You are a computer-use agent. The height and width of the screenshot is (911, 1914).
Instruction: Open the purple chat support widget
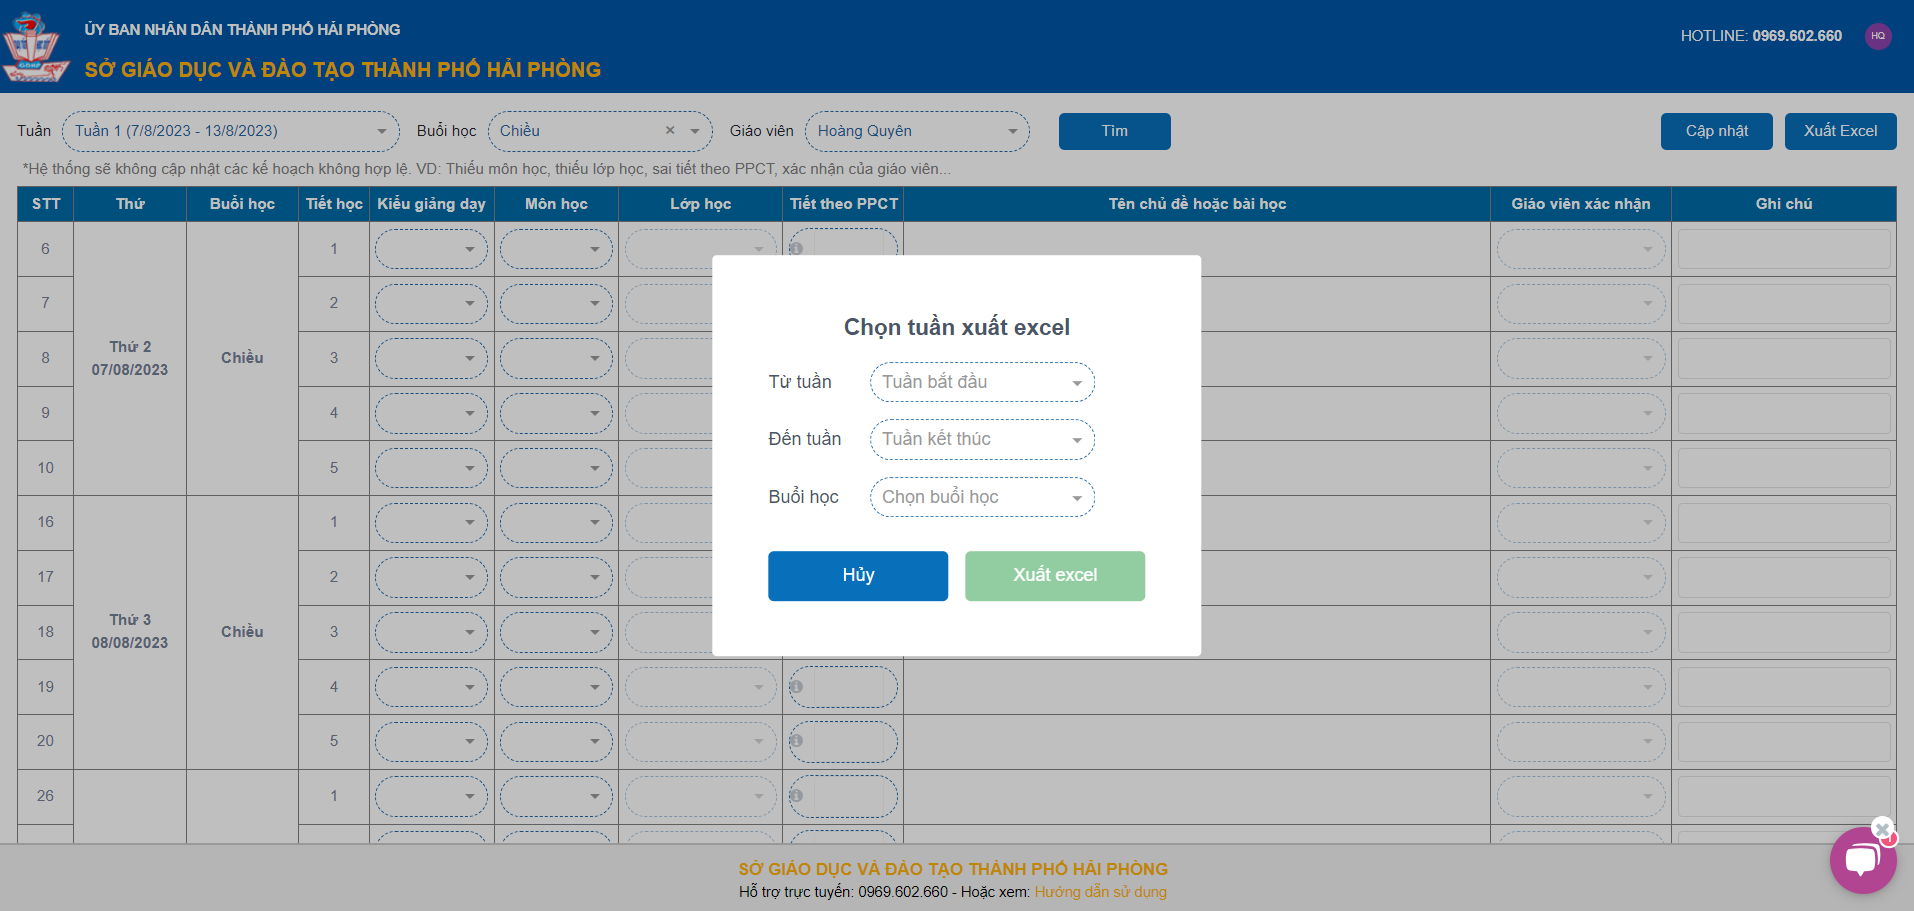[1862, 861]
